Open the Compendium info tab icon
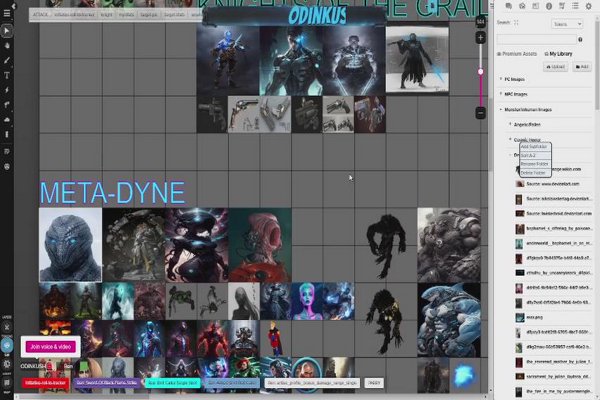Viewport: 600px width, 400px height. pyautogui.click(x=549, y=6)
